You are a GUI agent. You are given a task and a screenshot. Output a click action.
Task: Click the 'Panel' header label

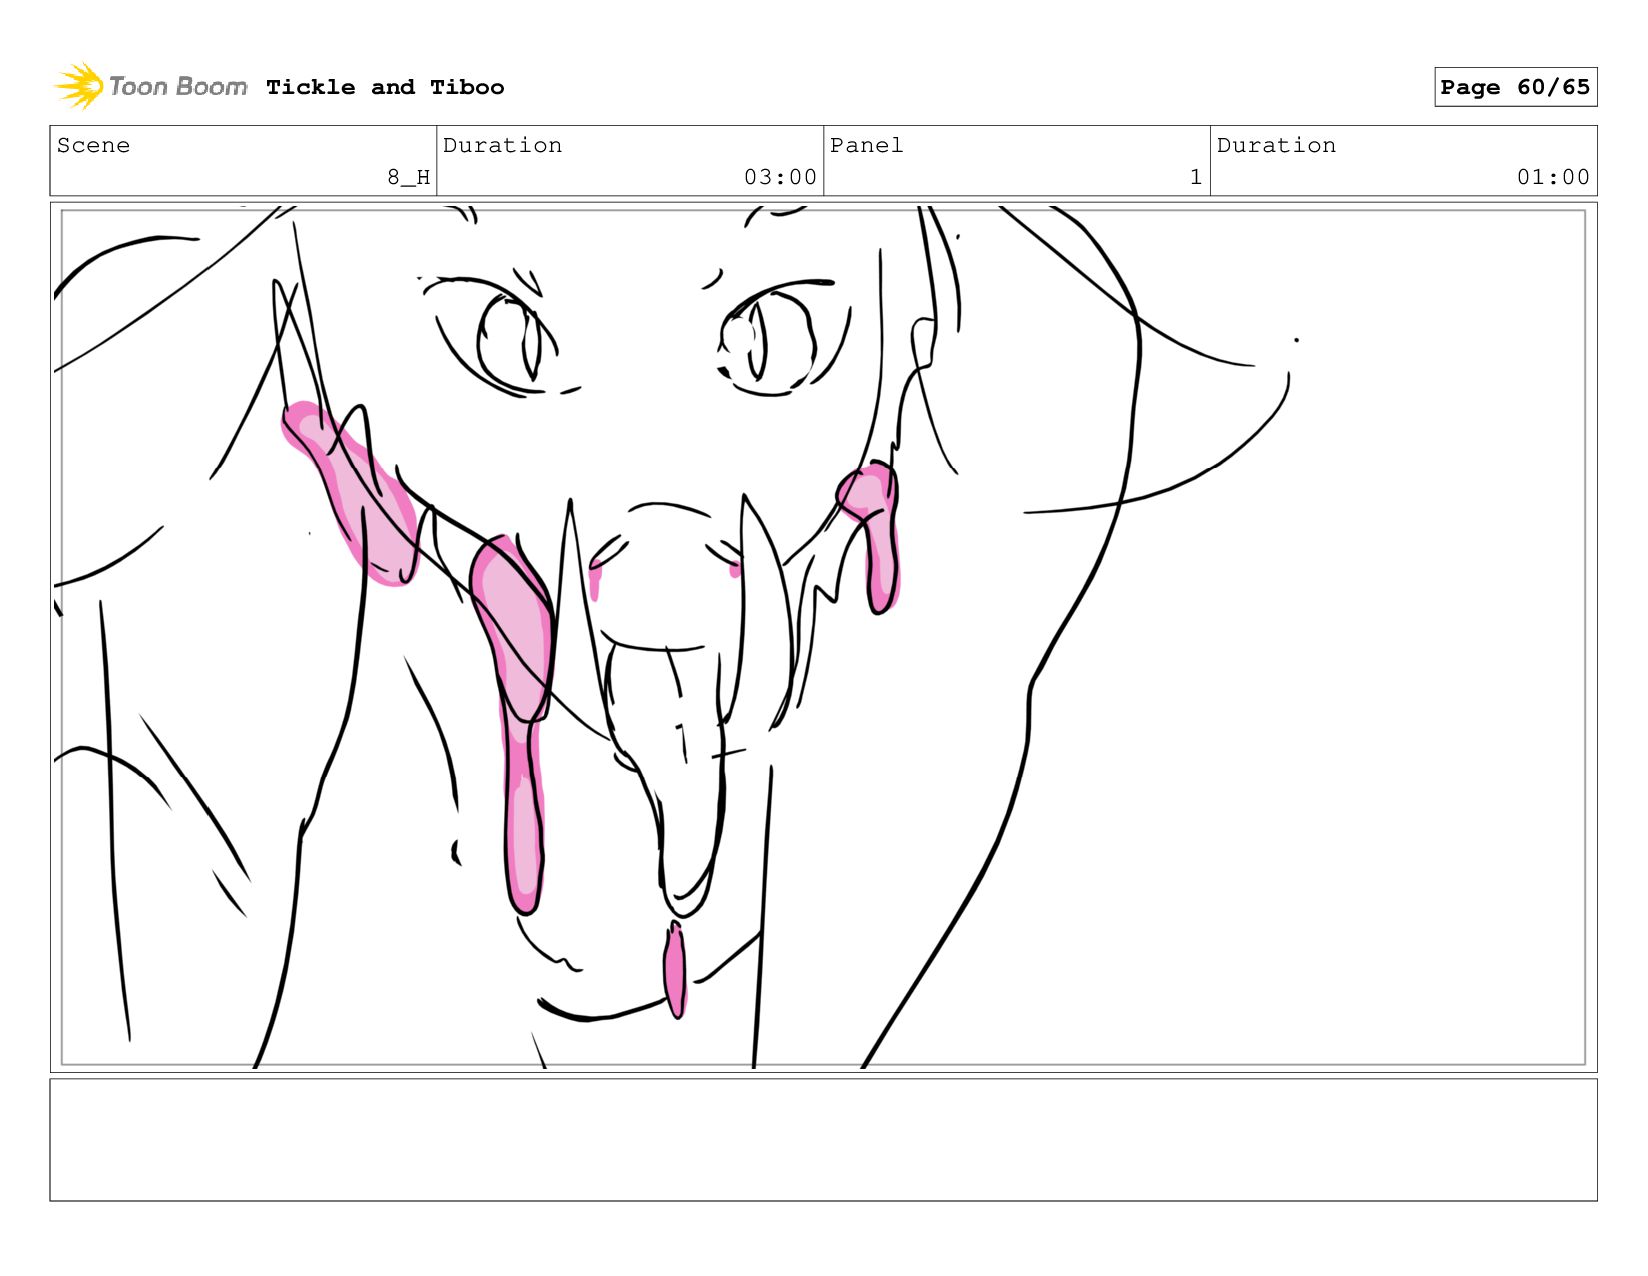click(x=866, y=145)
